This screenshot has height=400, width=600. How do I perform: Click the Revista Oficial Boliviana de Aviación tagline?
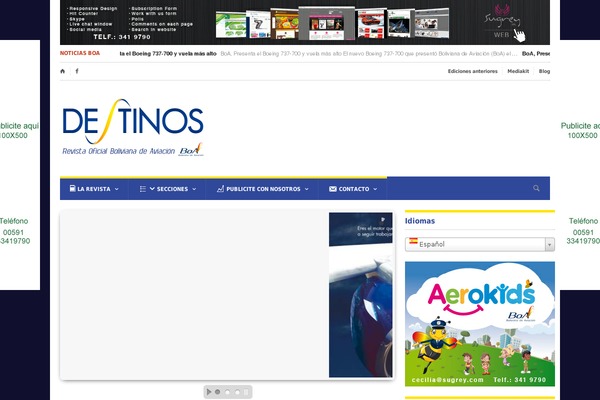click(x=119, y=151)
